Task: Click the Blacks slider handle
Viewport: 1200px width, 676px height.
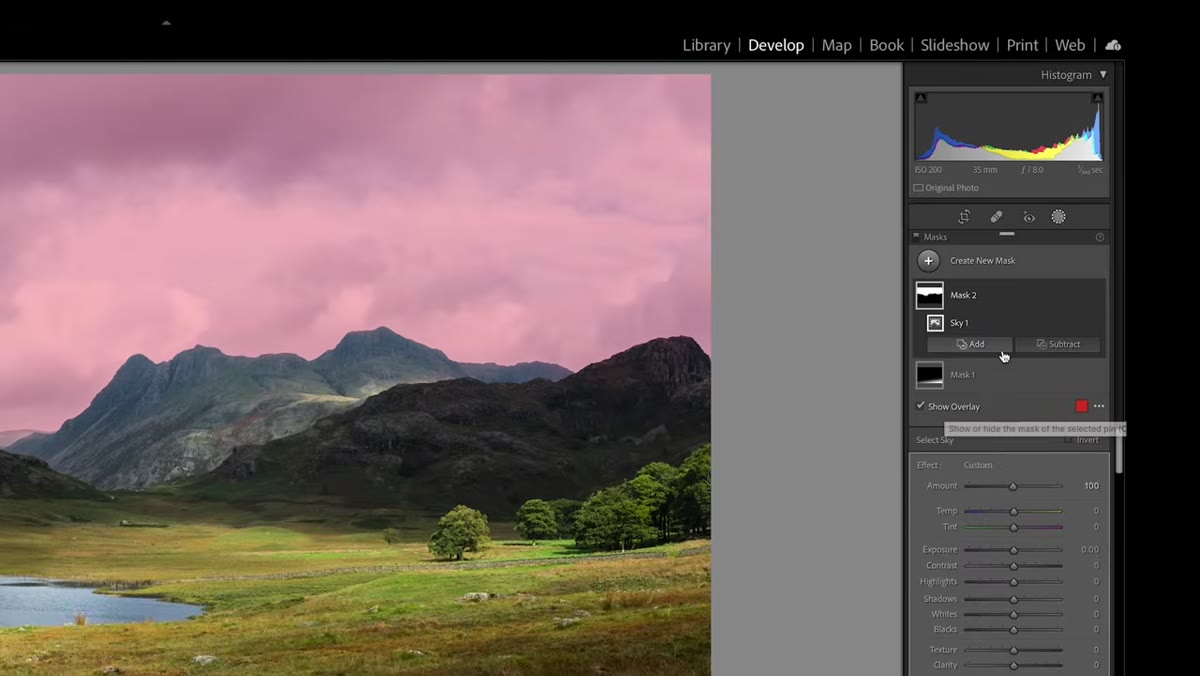Action: coord(1013,630)
